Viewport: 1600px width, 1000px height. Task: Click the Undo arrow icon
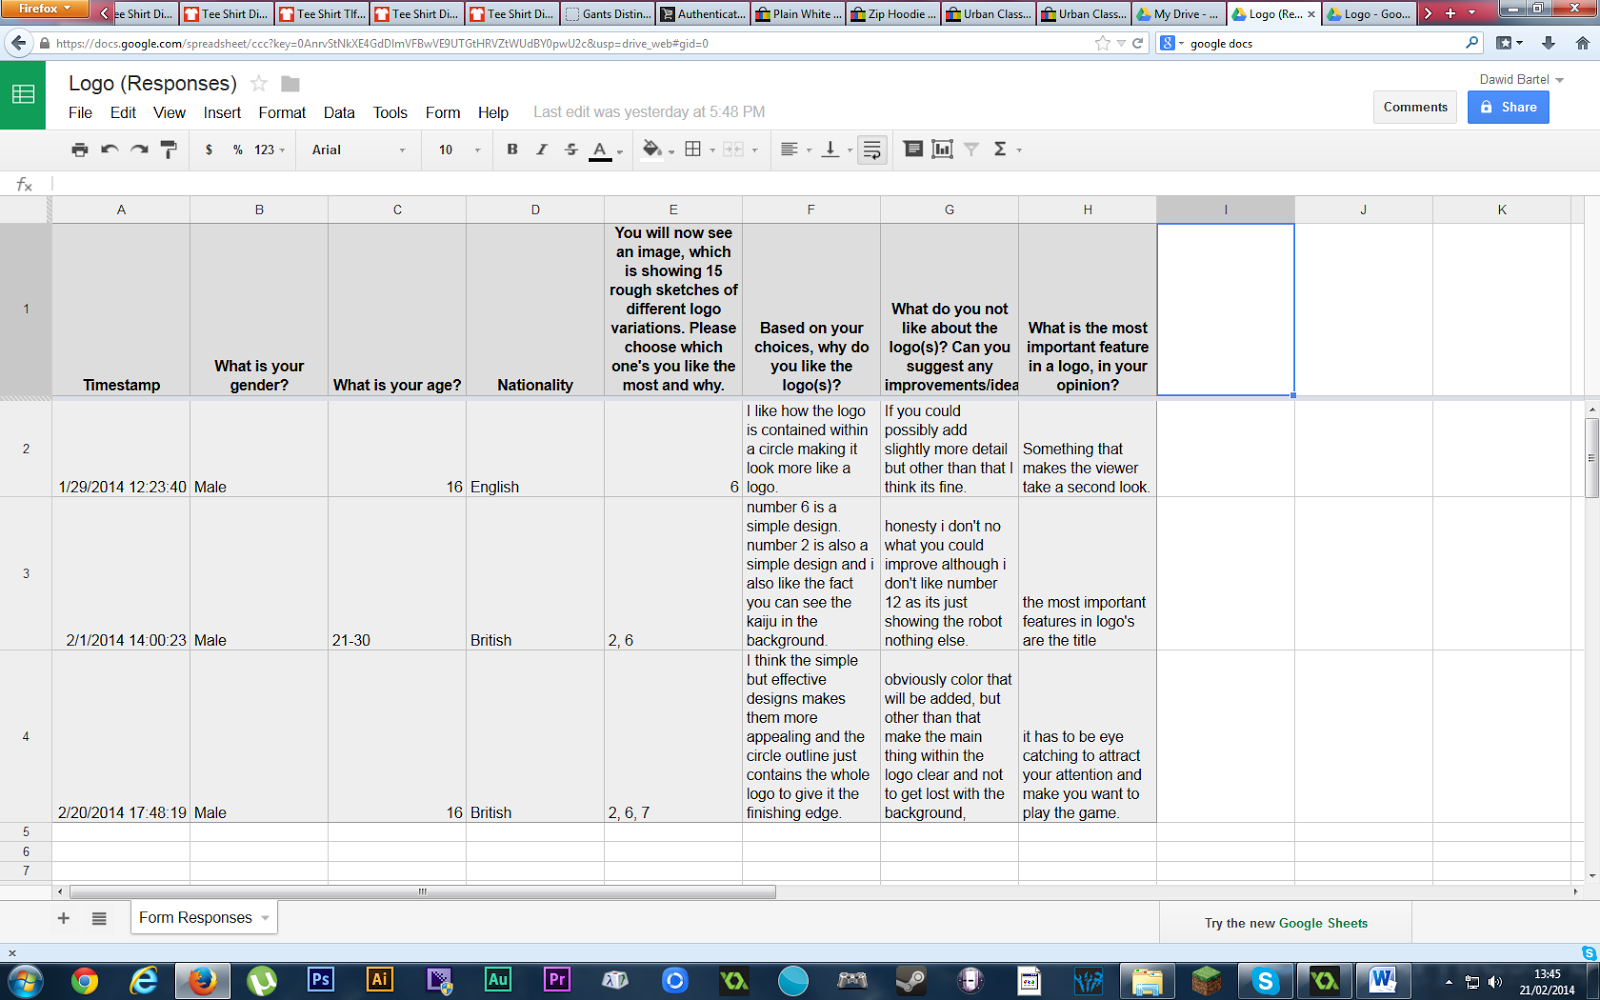click(x=110, y=149)
